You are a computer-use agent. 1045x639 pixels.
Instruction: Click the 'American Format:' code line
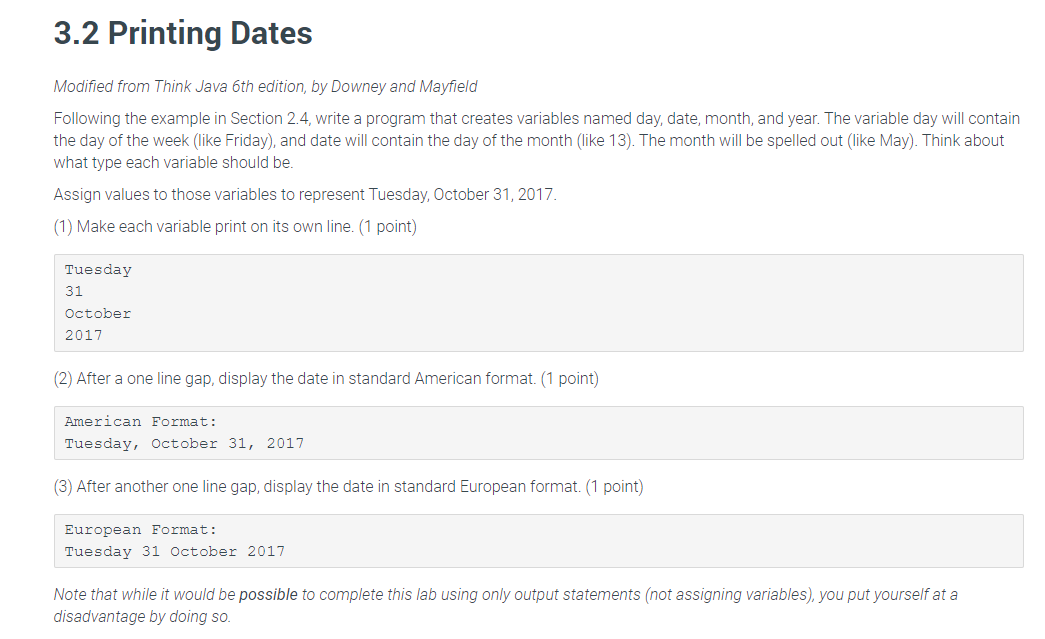pos(141,422)
